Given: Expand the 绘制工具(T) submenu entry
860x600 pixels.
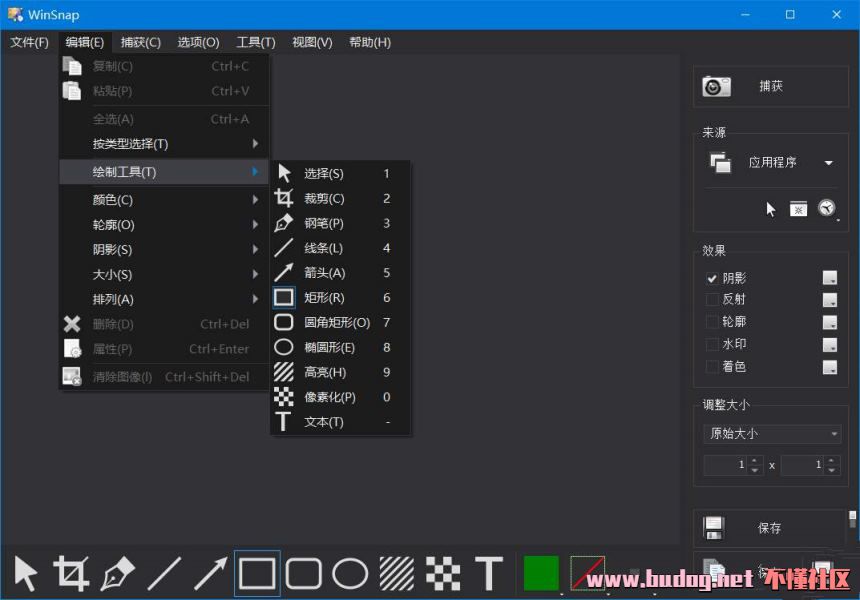Looking at the screenshot, I should (164, 172).
